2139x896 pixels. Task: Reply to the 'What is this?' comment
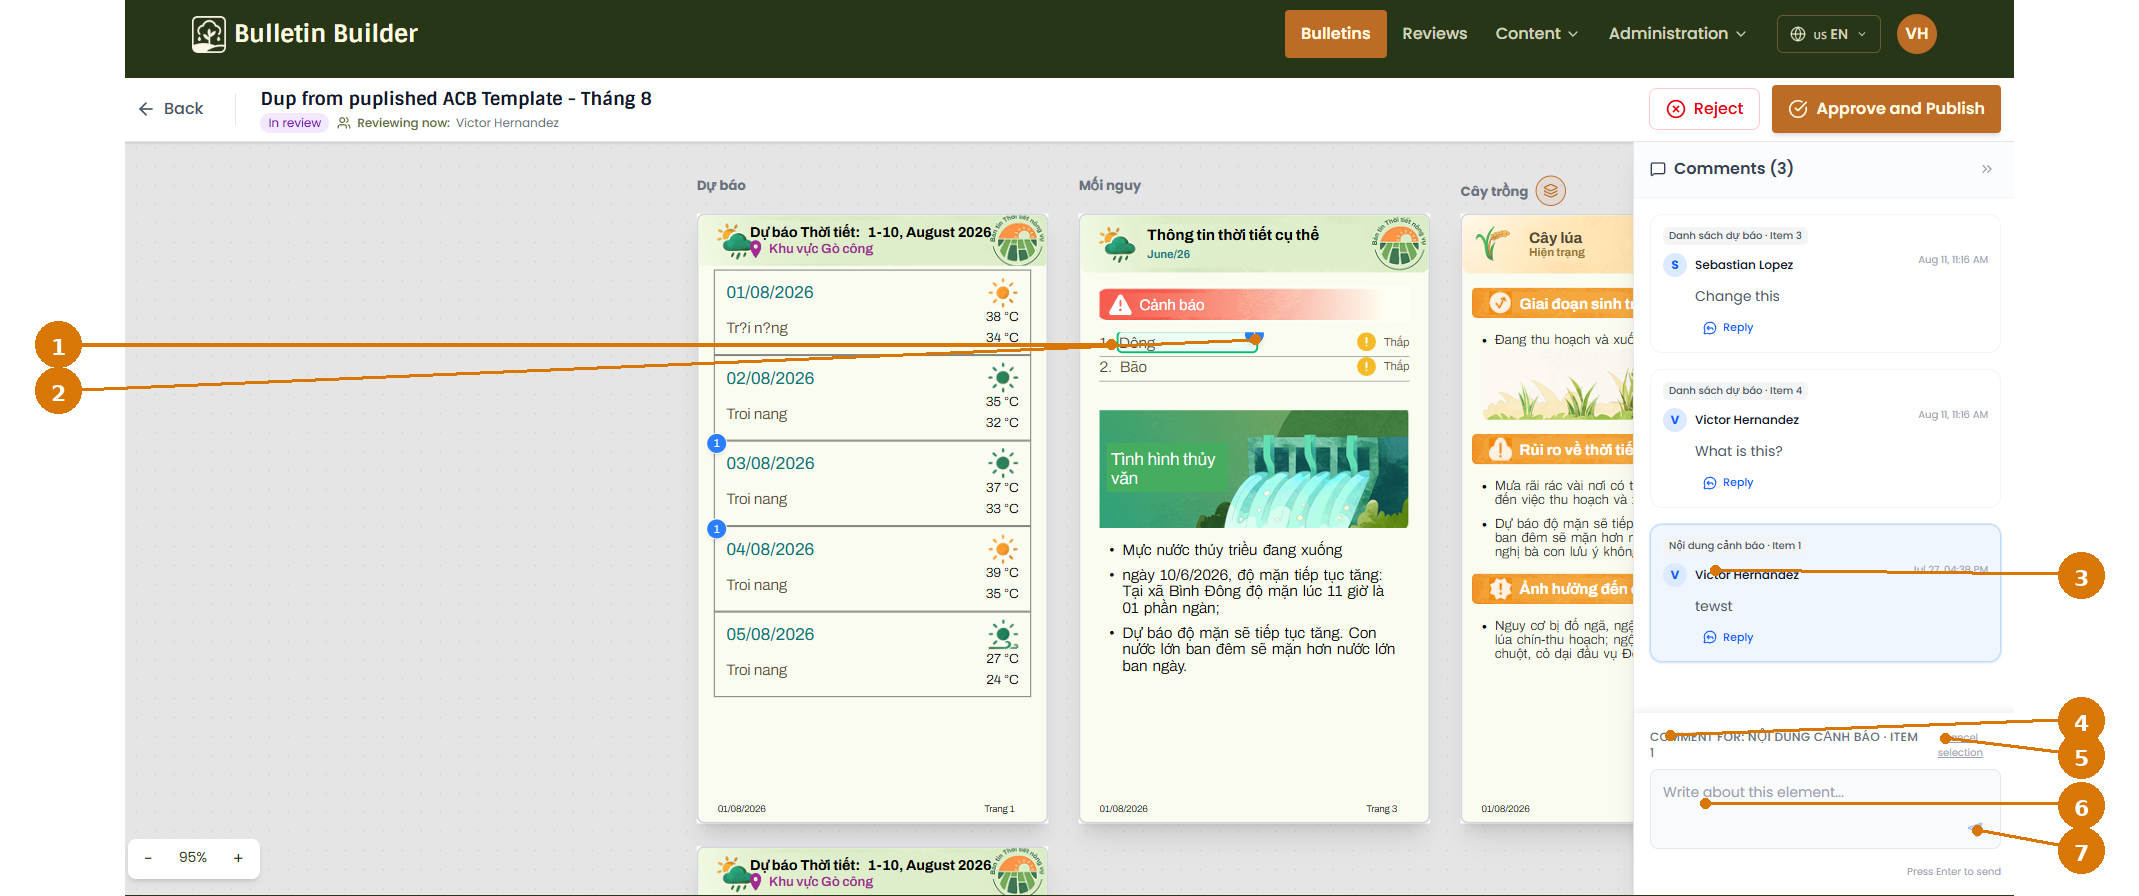[x=1728, y=483]
